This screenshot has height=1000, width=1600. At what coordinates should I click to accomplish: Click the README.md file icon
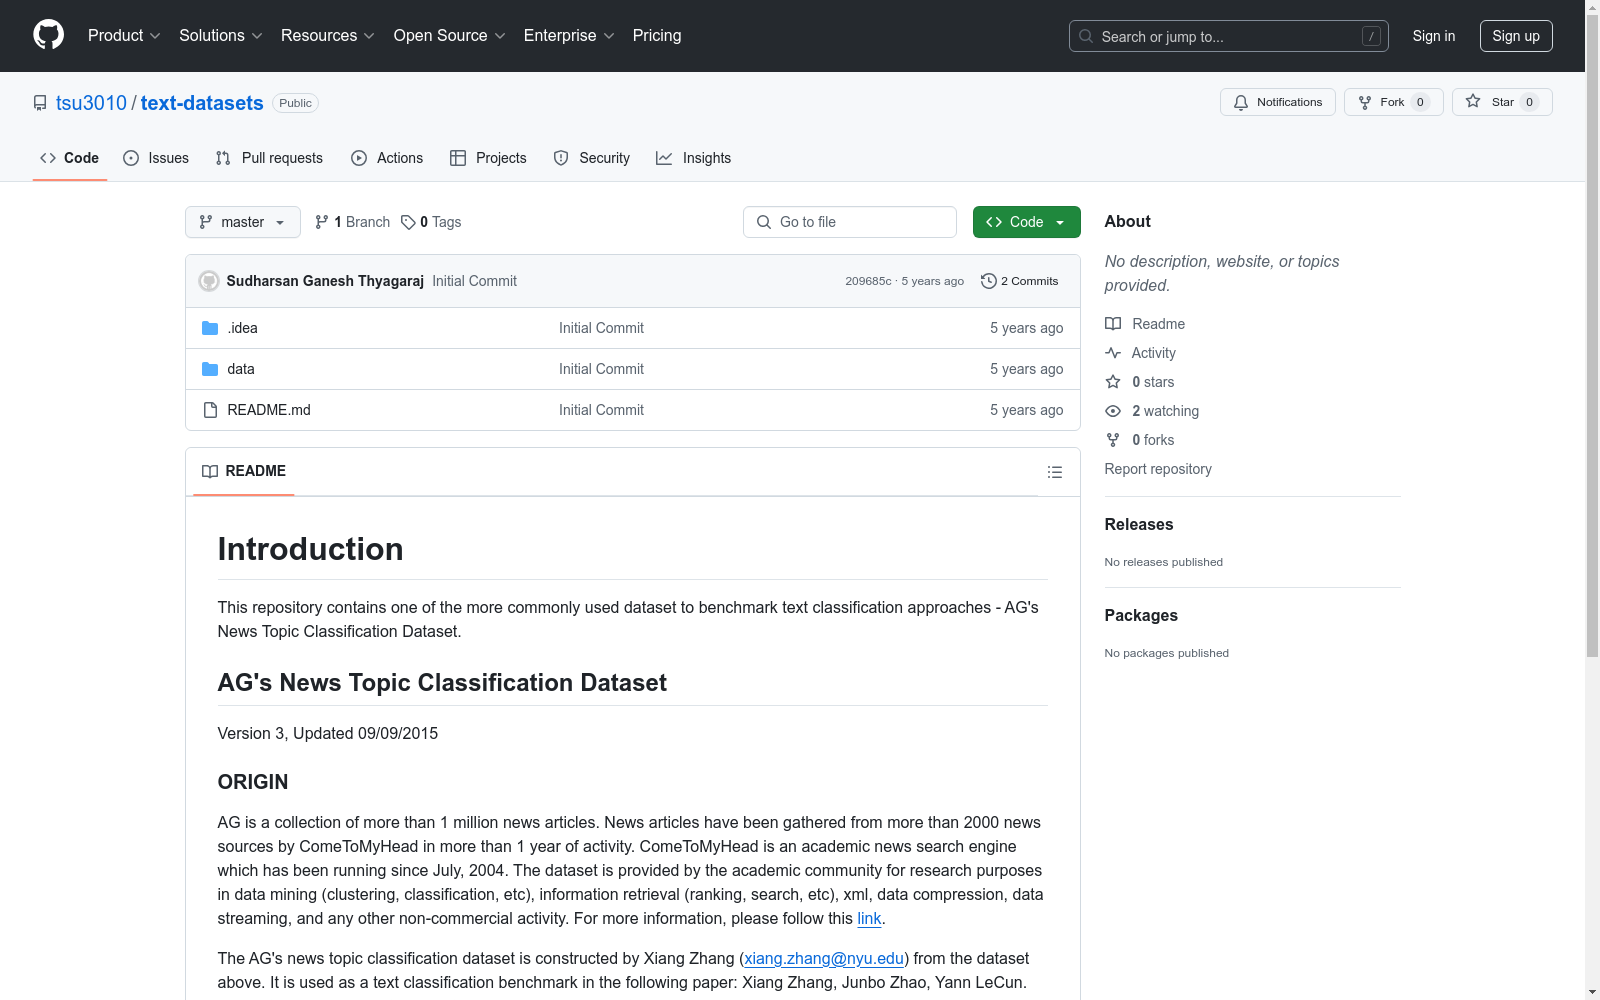coord(210,410)
